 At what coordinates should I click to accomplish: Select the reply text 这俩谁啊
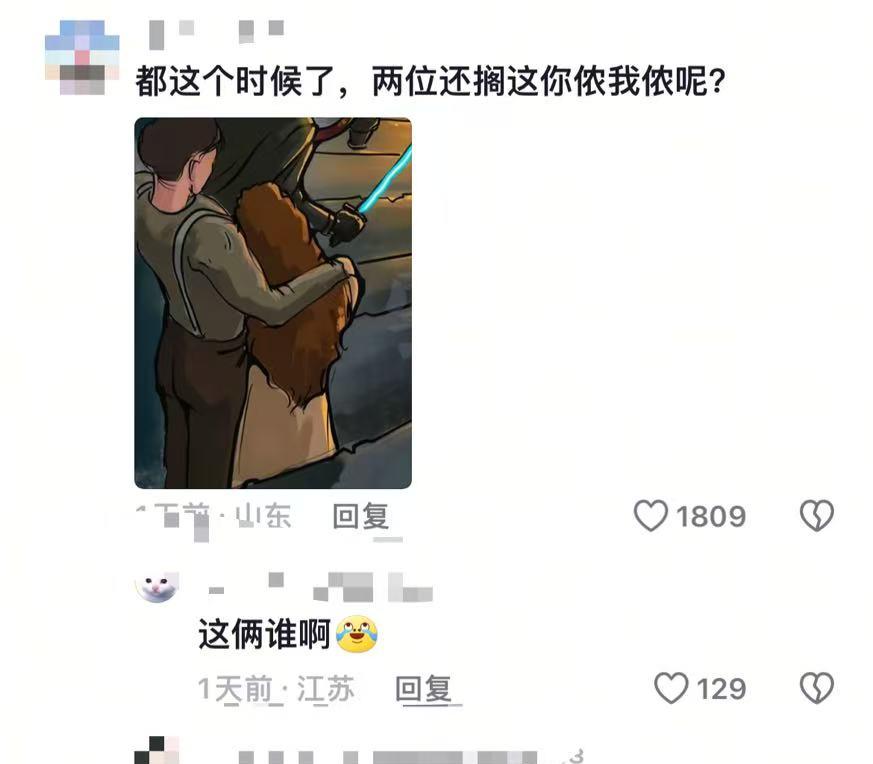[264, 634]
